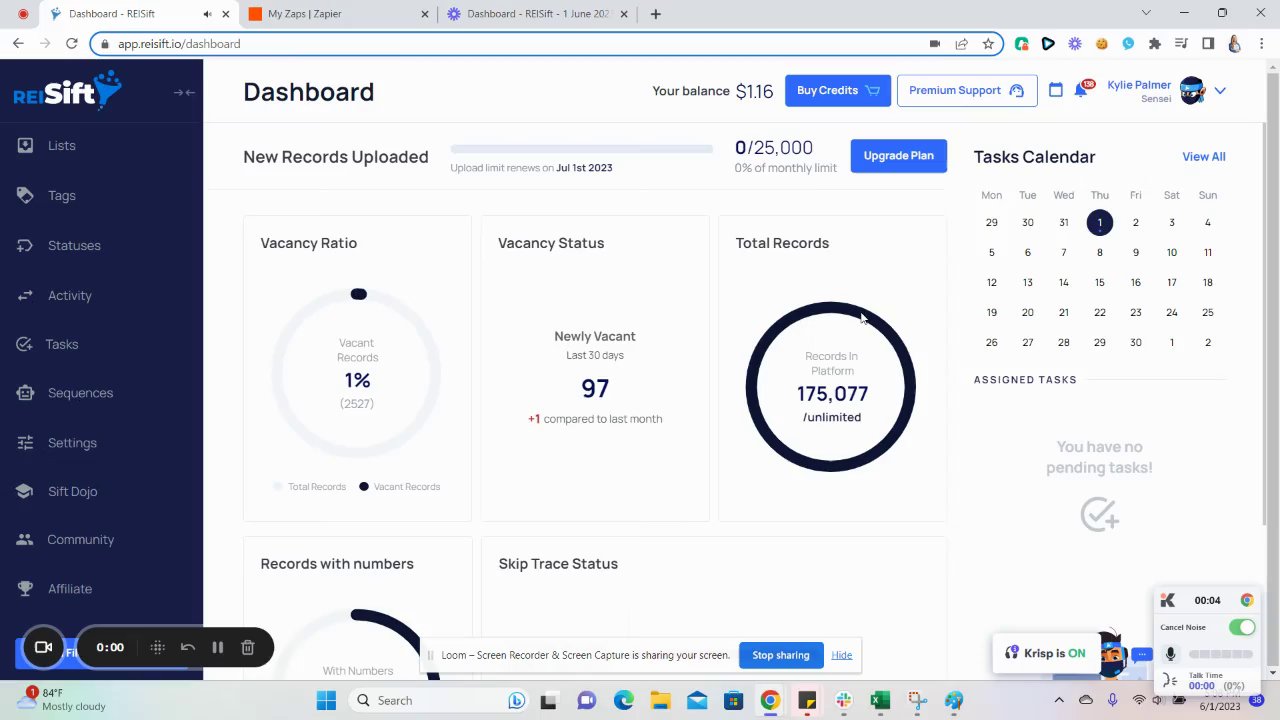Restart Loom recording with undo icon
The height and width of the screenshot is (720, 1280).
[x=187, y=647]
